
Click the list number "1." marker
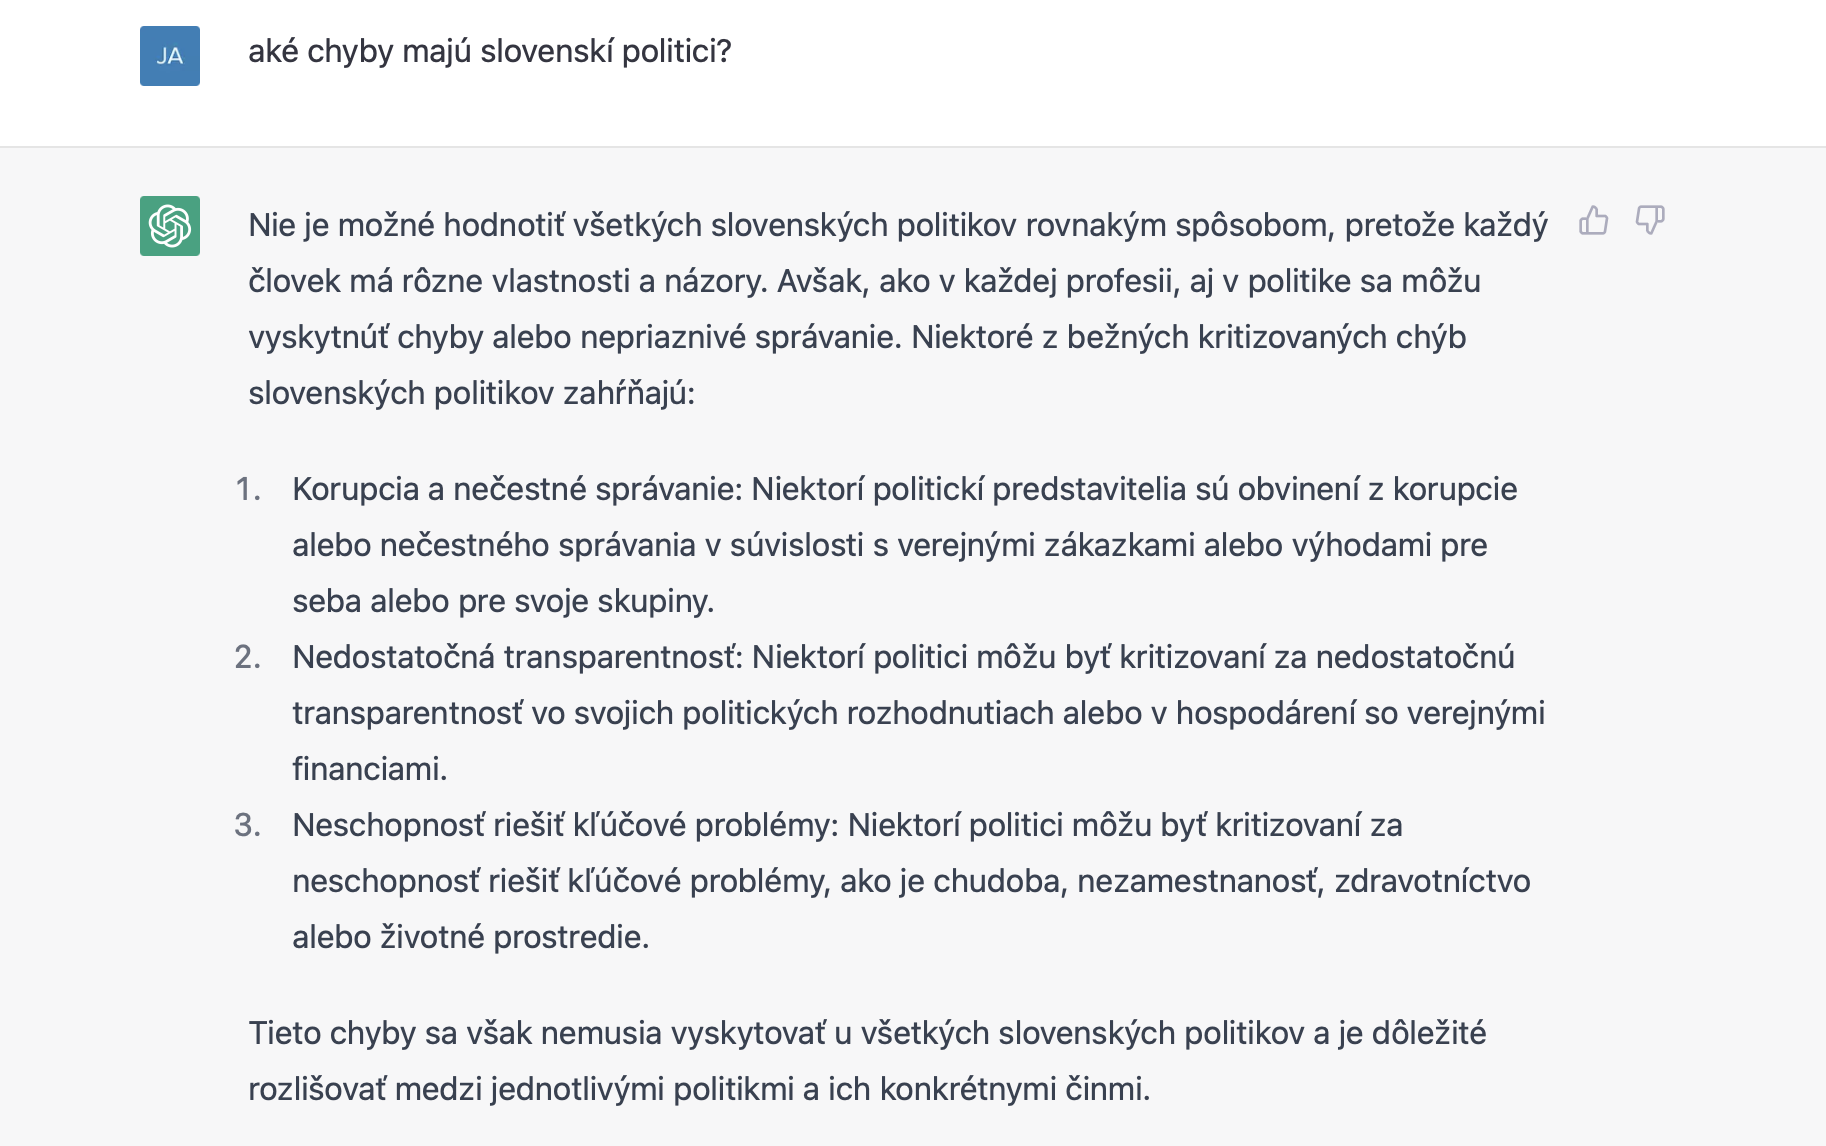(248, 489)
